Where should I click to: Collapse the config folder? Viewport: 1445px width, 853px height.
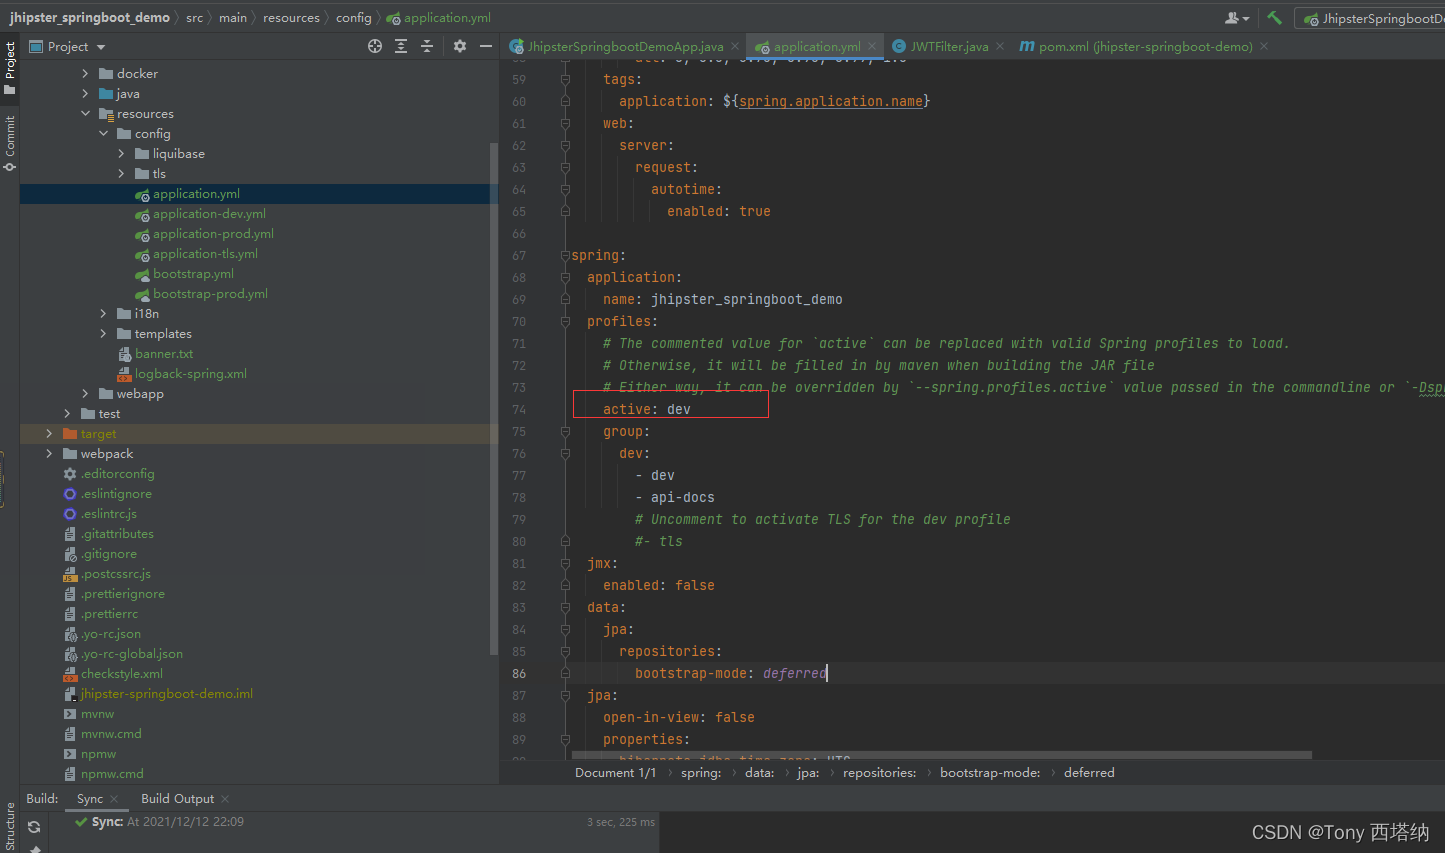click(x=104, y=134)
